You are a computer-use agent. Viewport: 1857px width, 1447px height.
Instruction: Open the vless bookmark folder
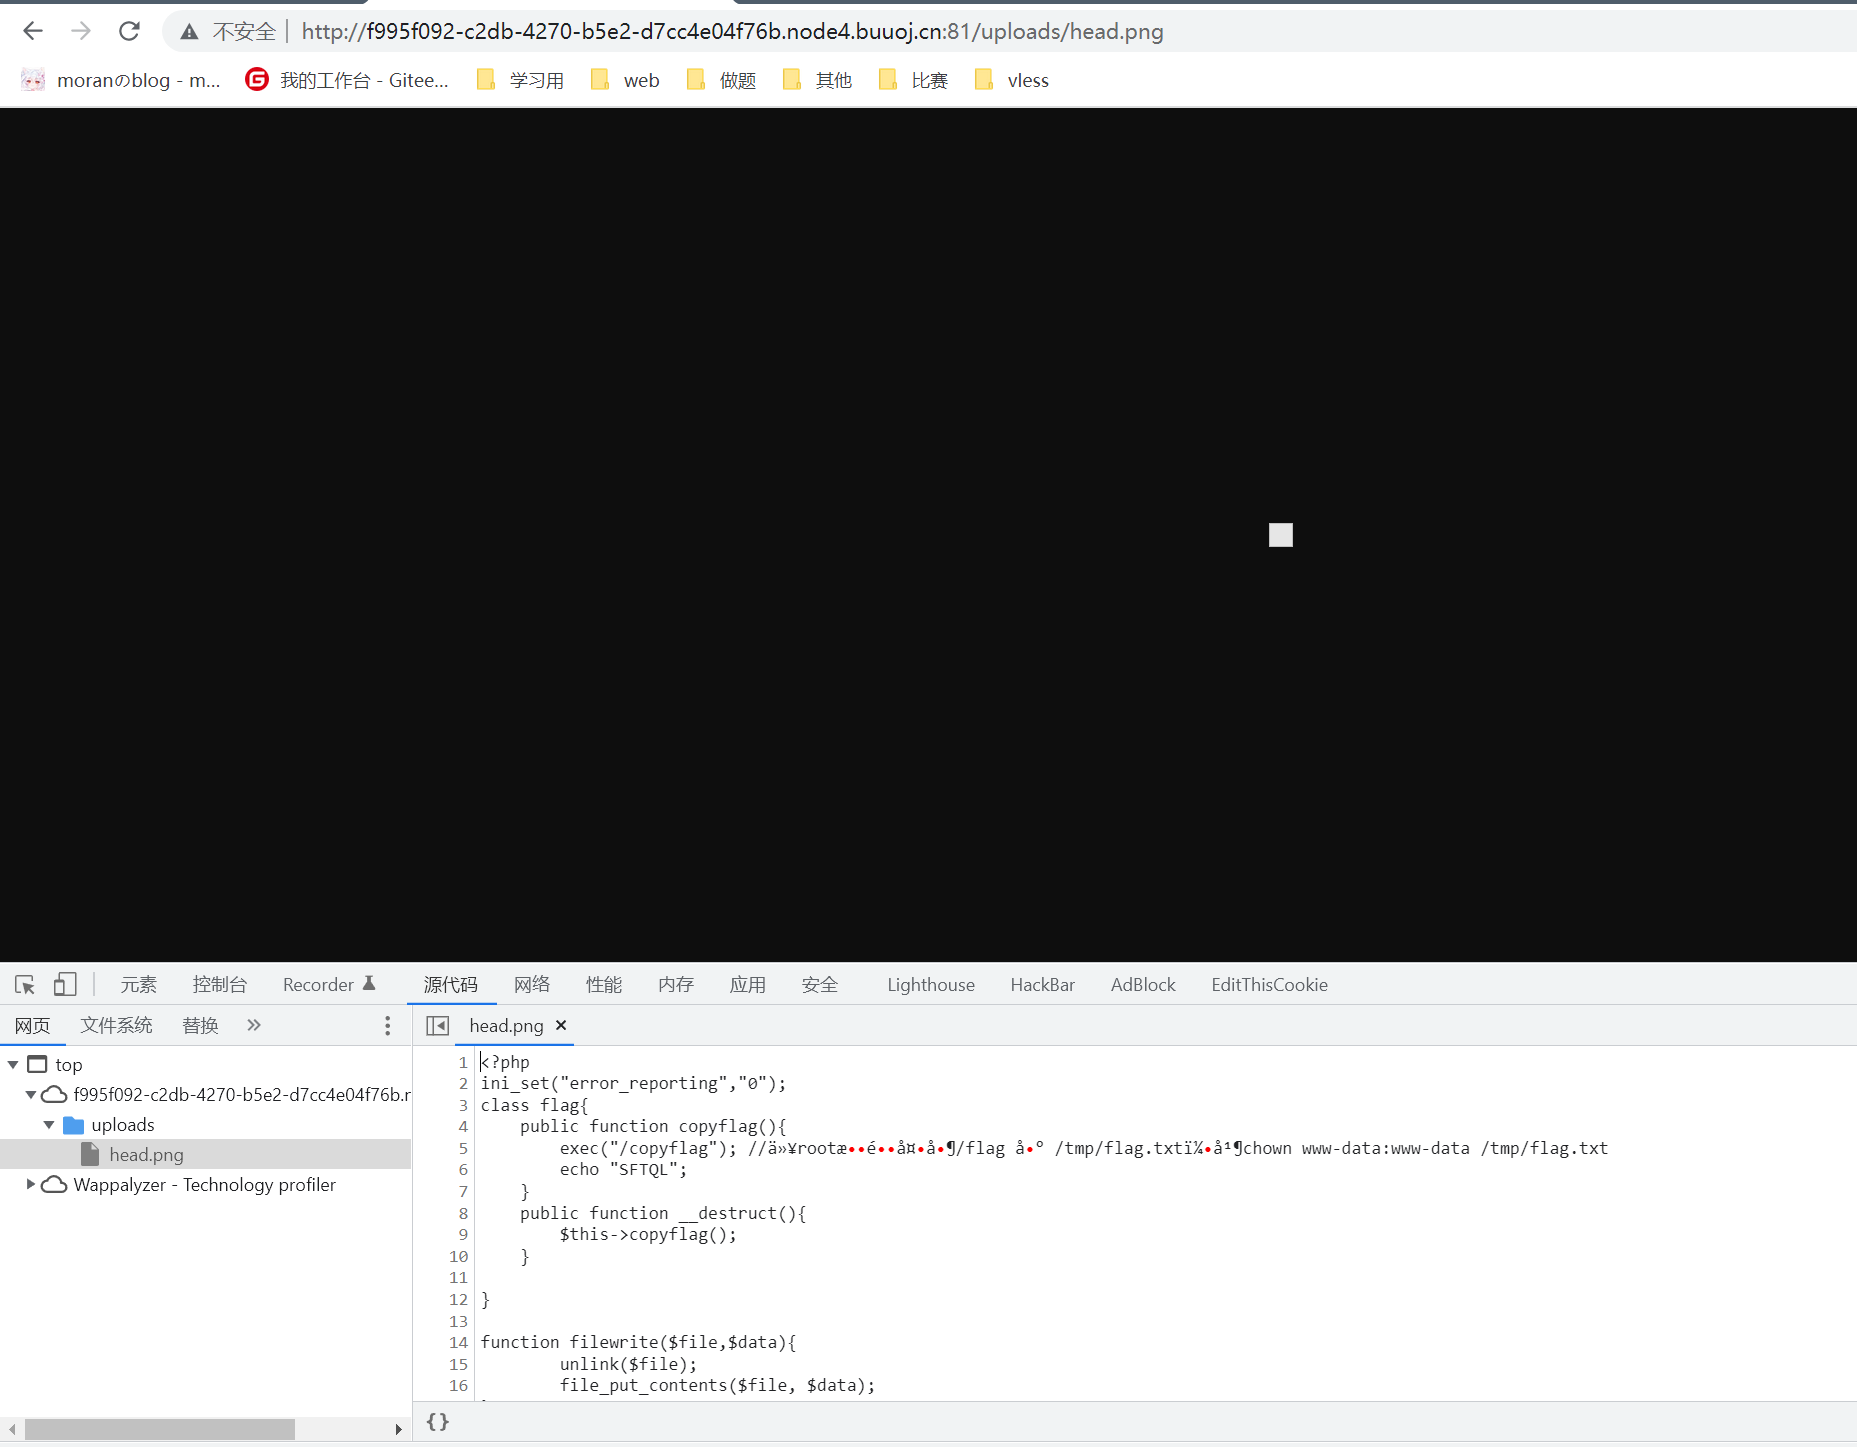pyautogui.click(x=1011, y=80)
